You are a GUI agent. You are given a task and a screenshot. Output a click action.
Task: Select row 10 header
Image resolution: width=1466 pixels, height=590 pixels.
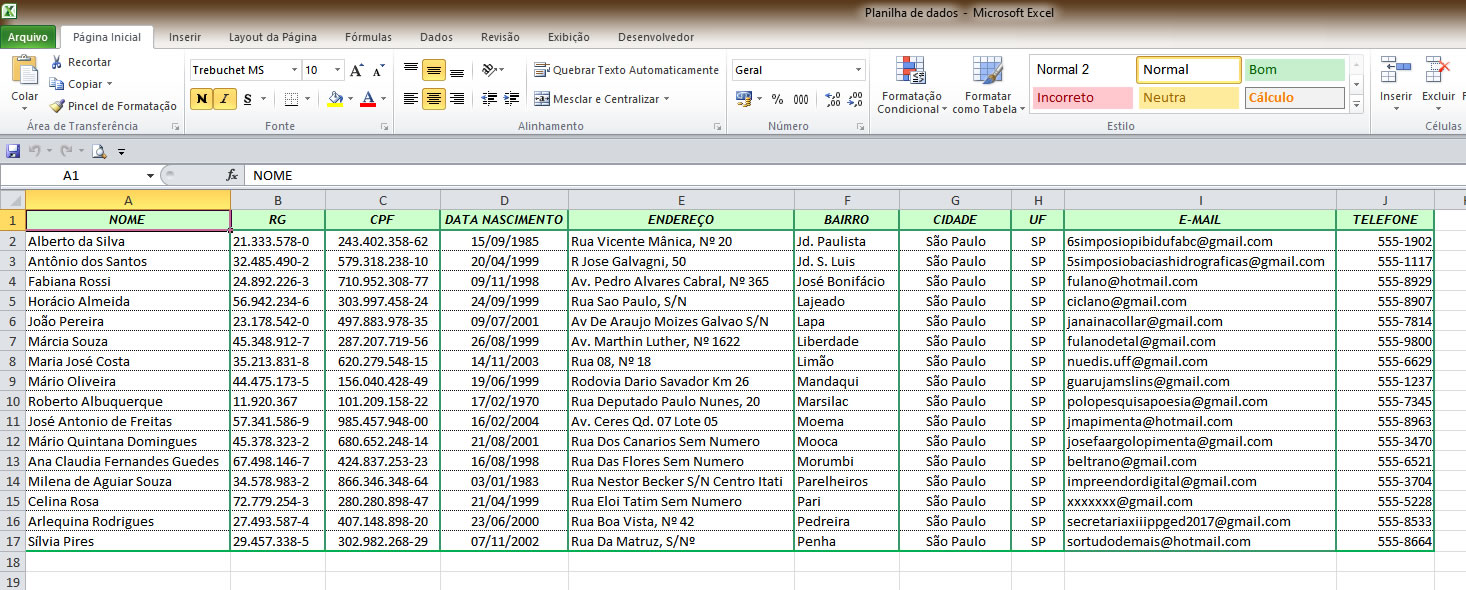[12, 401]
